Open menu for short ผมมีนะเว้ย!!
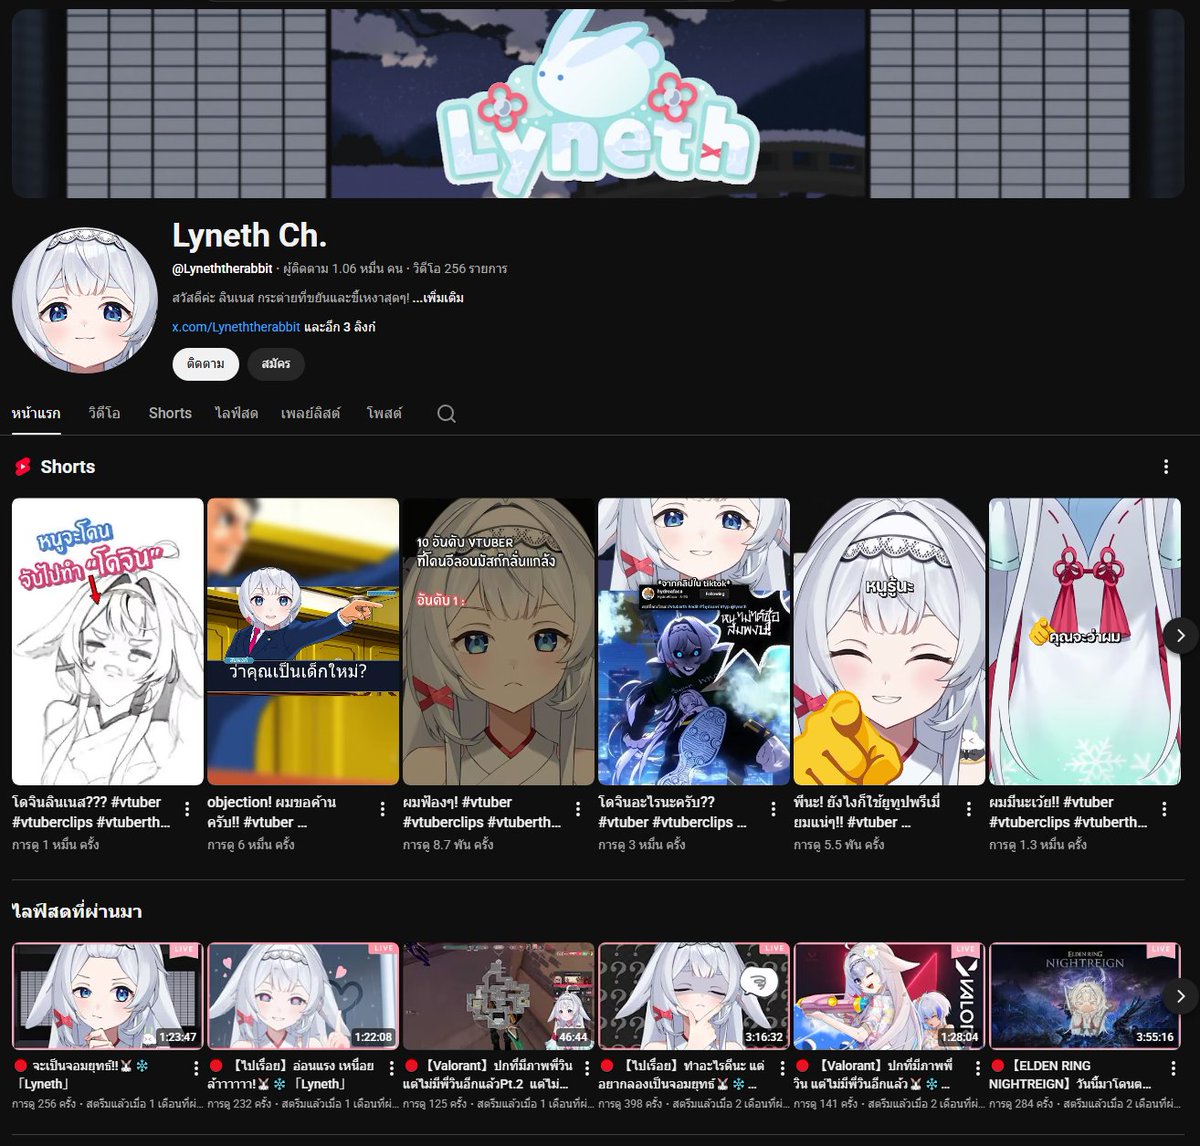Screen dimensions: 1200x1146 [1164, 809]
